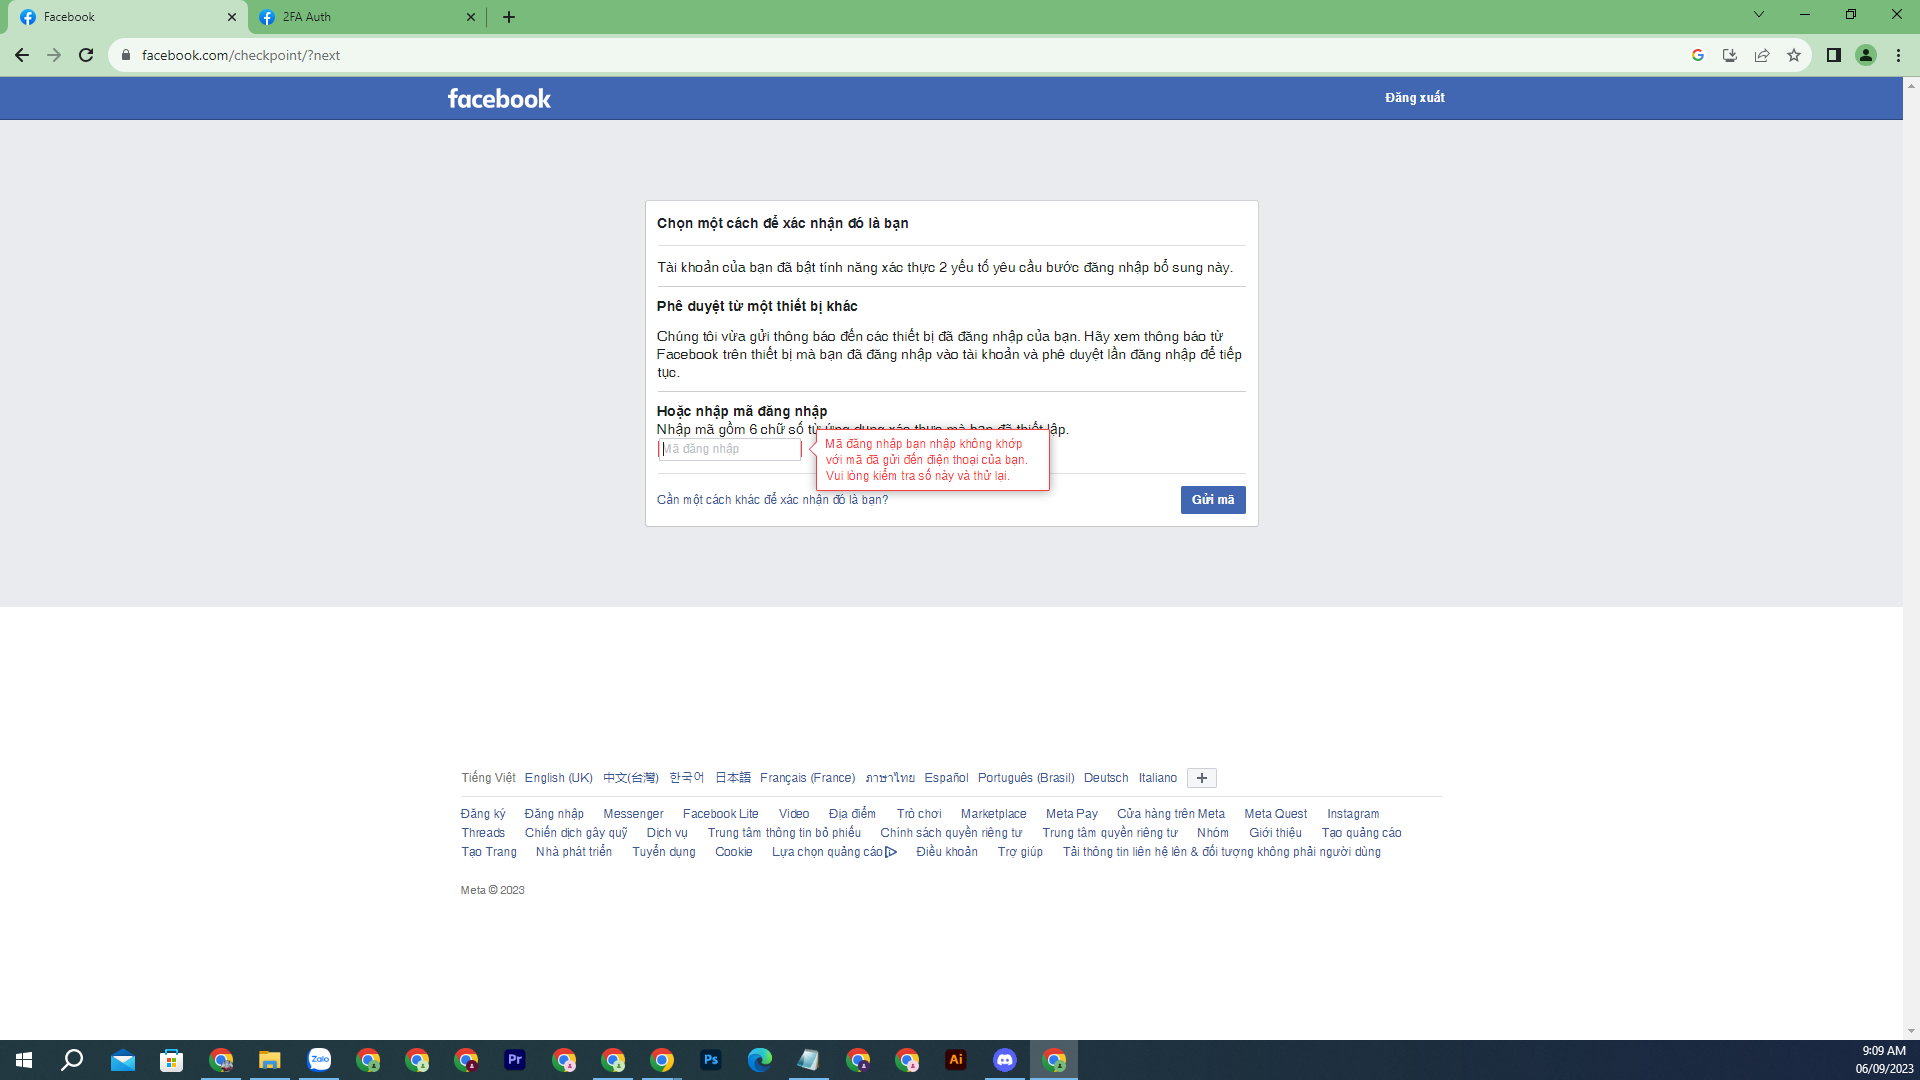Open Microsoft Edge from taskbar

coord(760,1060)
